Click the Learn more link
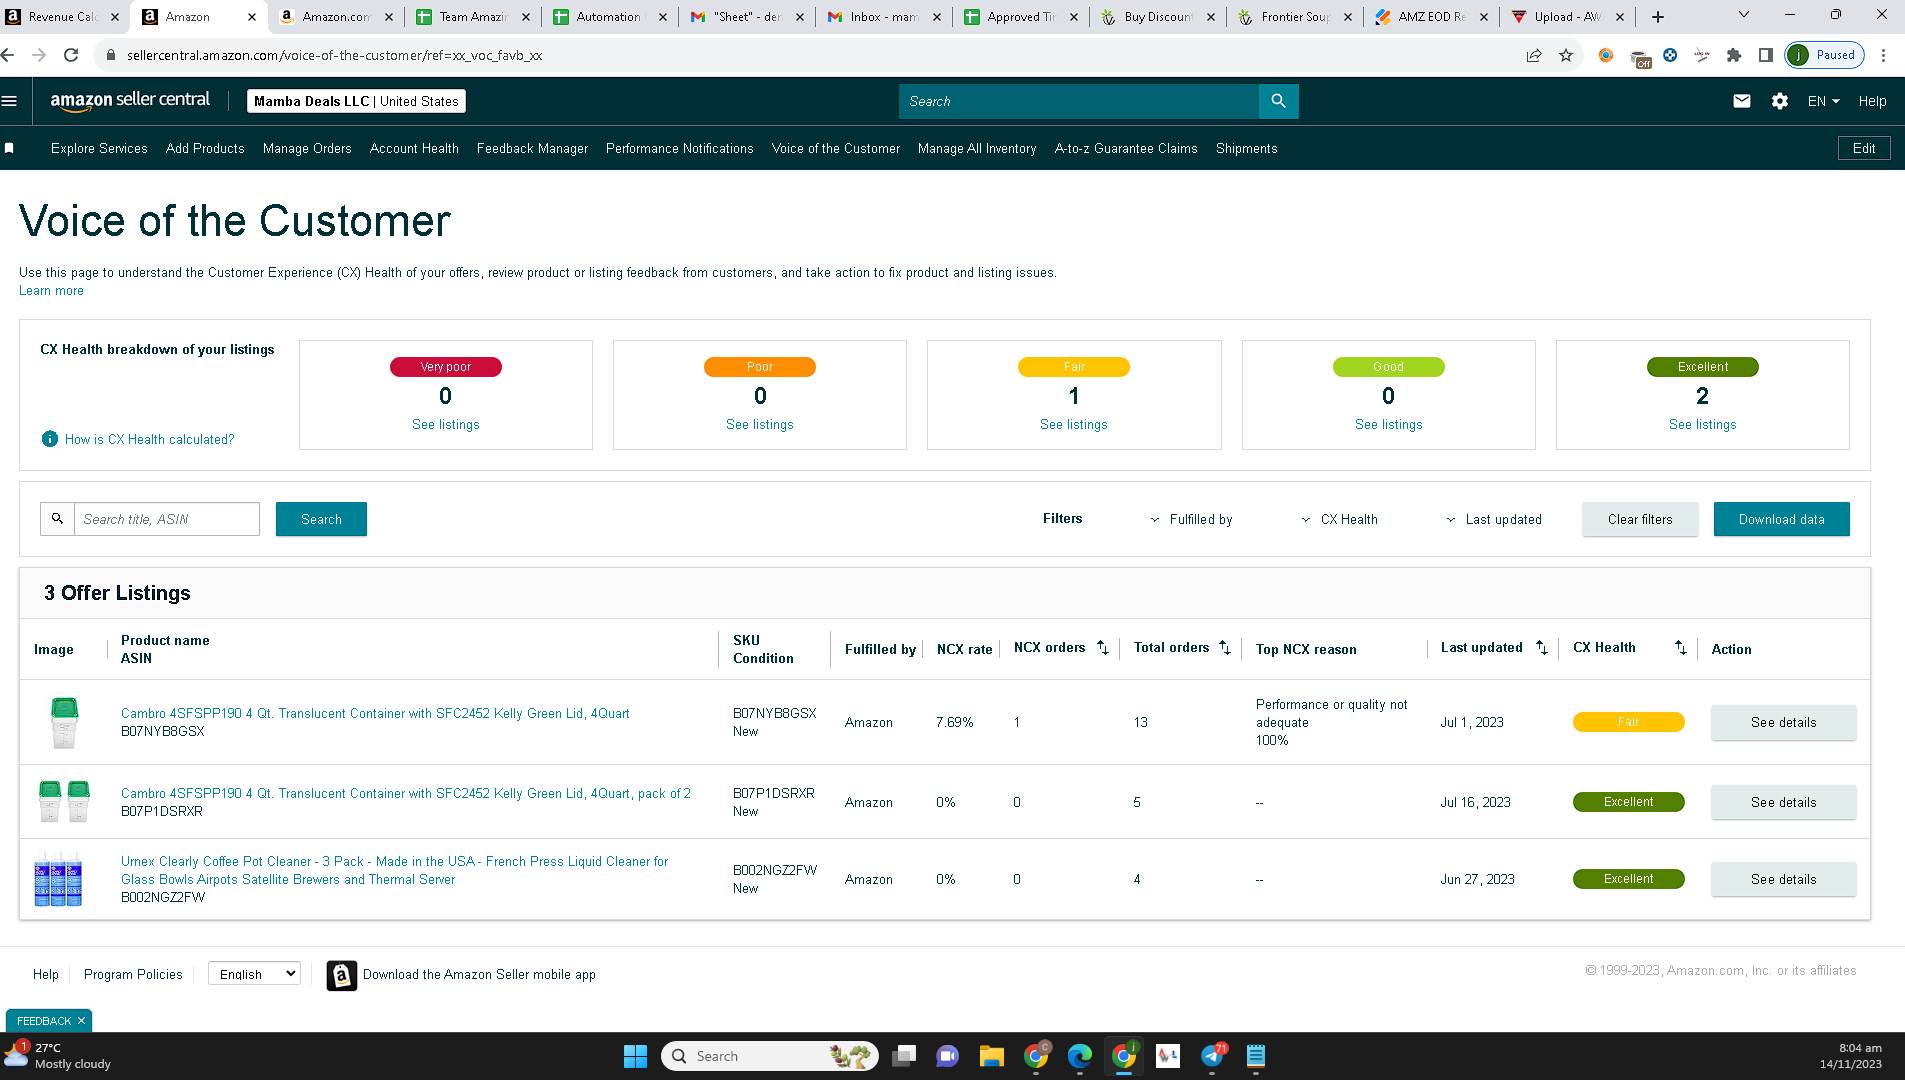 pos(51,291)
